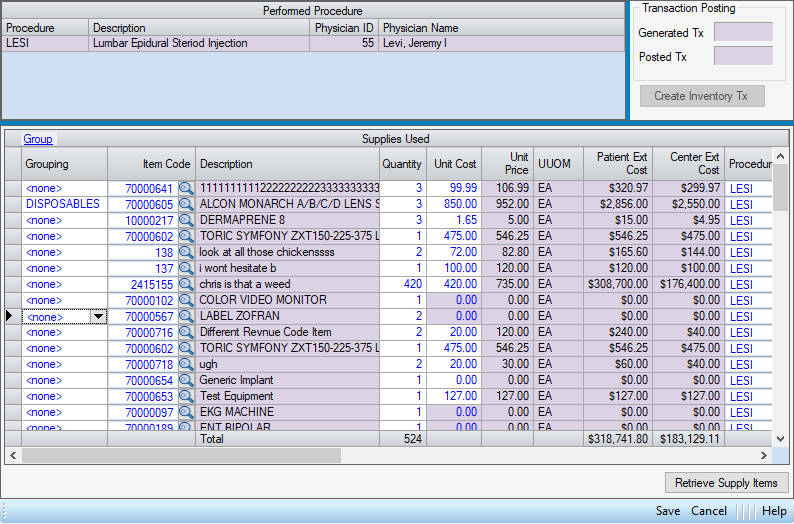Click lookup magnifier icon for item 70000641

186,188
